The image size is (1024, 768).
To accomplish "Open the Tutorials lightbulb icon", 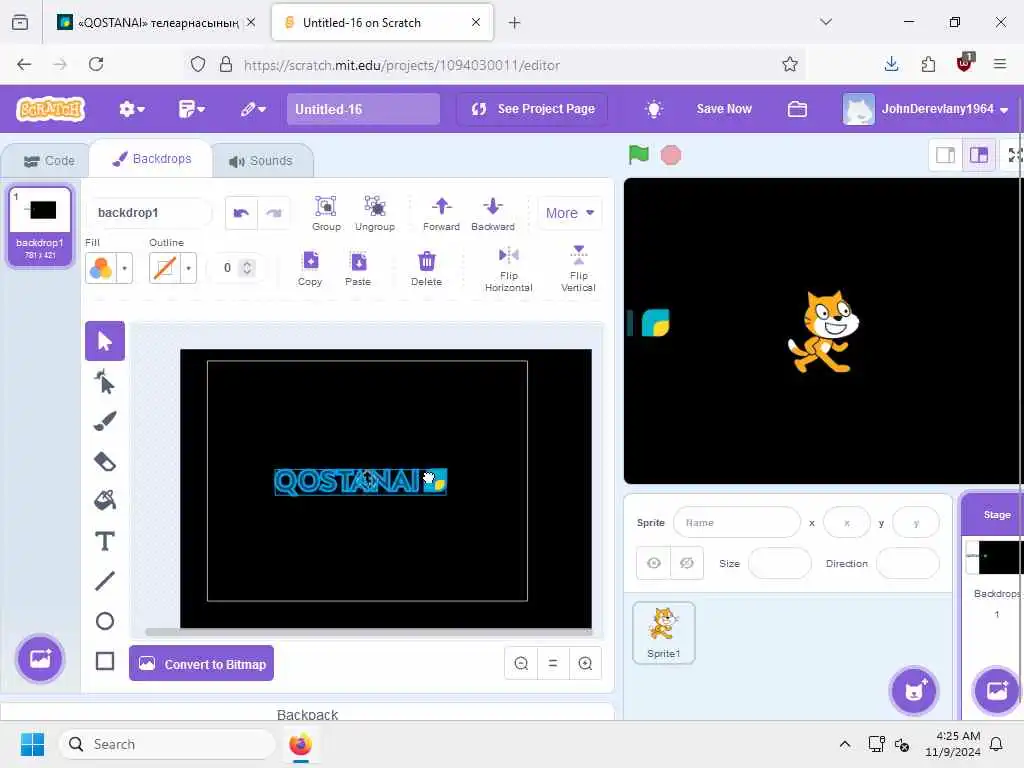I will 654,109.
